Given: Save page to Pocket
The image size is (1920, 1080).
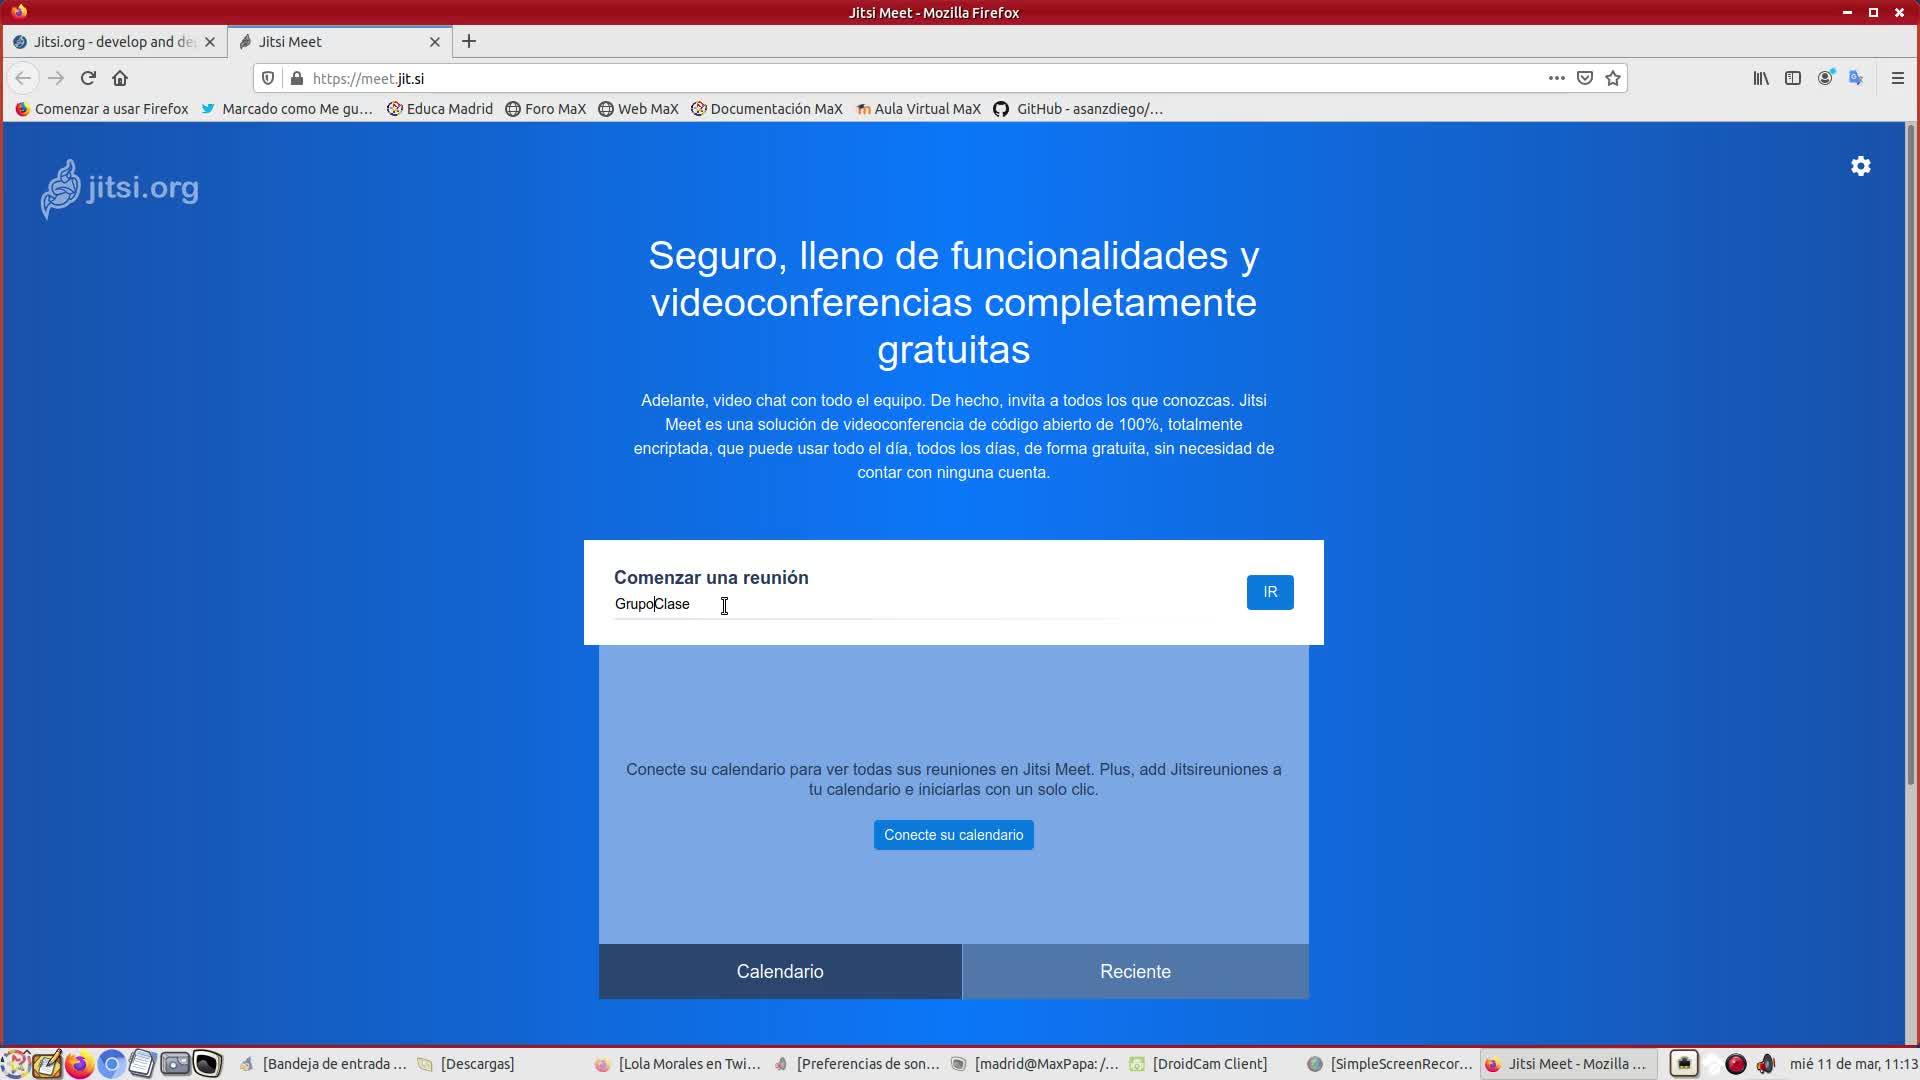Looking at the screenshot, I should (1585, 78).
